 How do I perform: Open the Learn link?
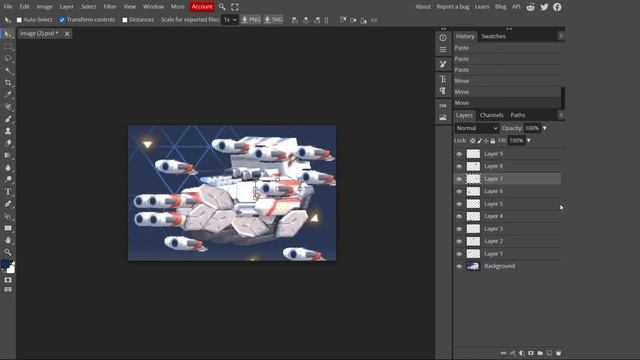tap(482, 7)
